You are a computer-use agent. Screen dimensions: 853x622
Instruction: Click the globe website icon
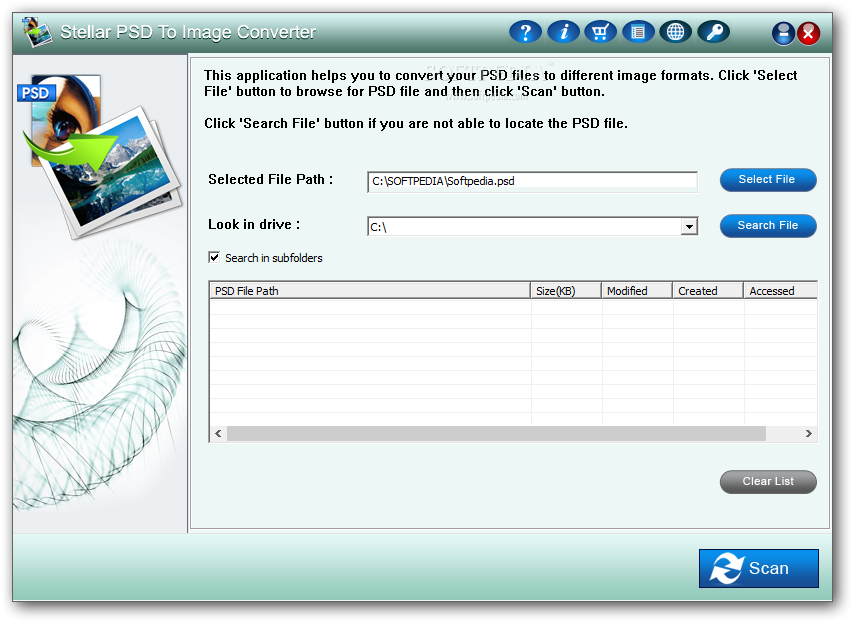click(x=675, y=33)
